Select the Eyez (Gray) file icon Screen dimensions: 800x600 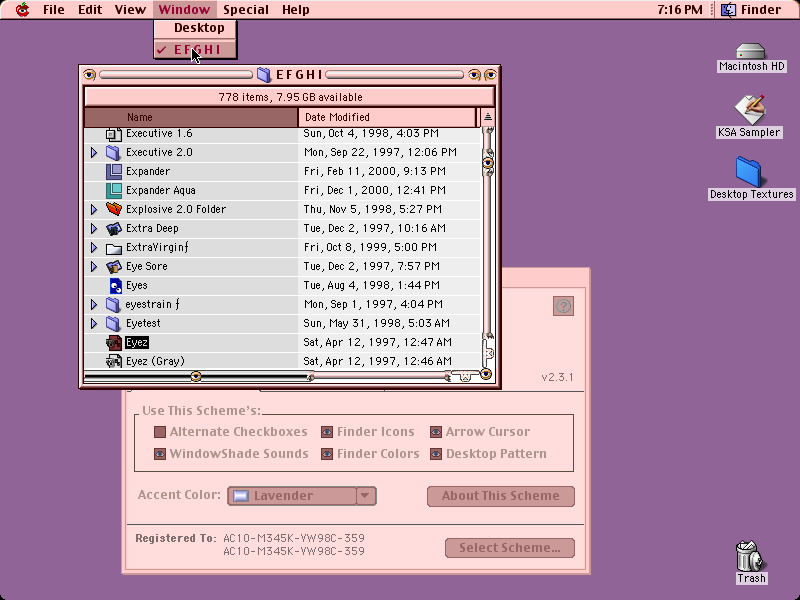114,361
